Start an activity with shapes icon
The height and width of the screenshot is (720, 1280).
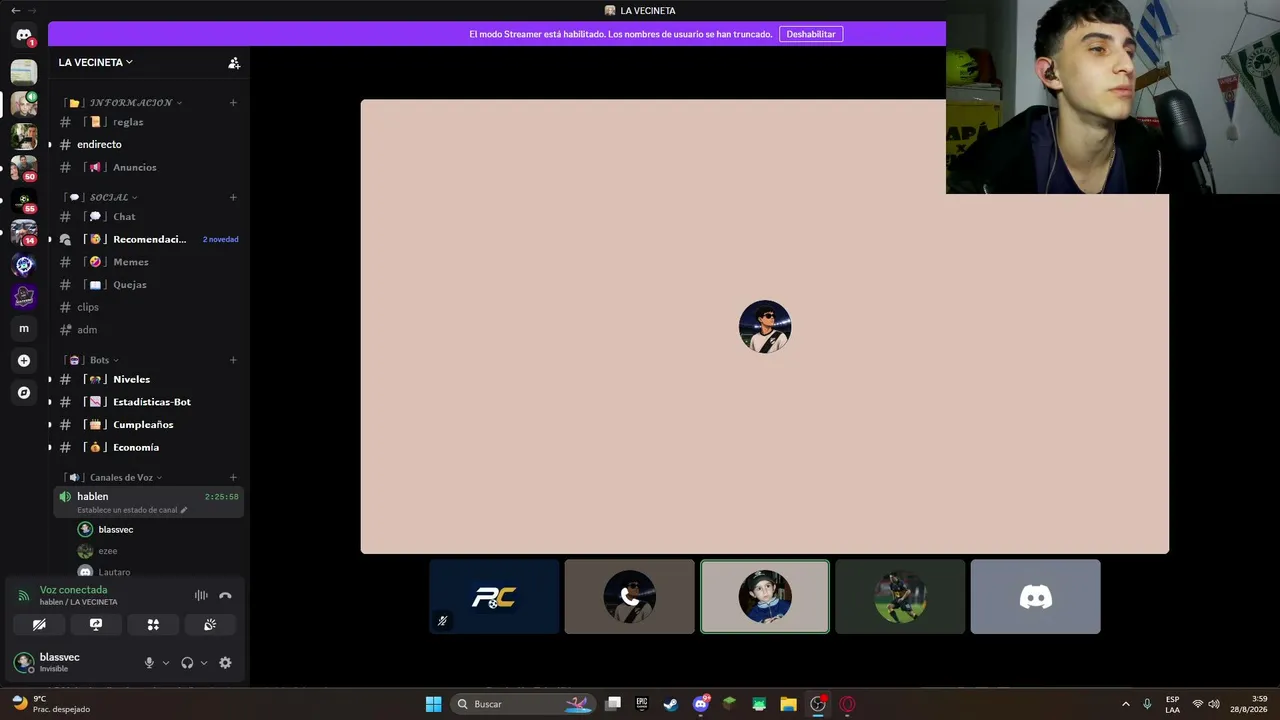153,624
